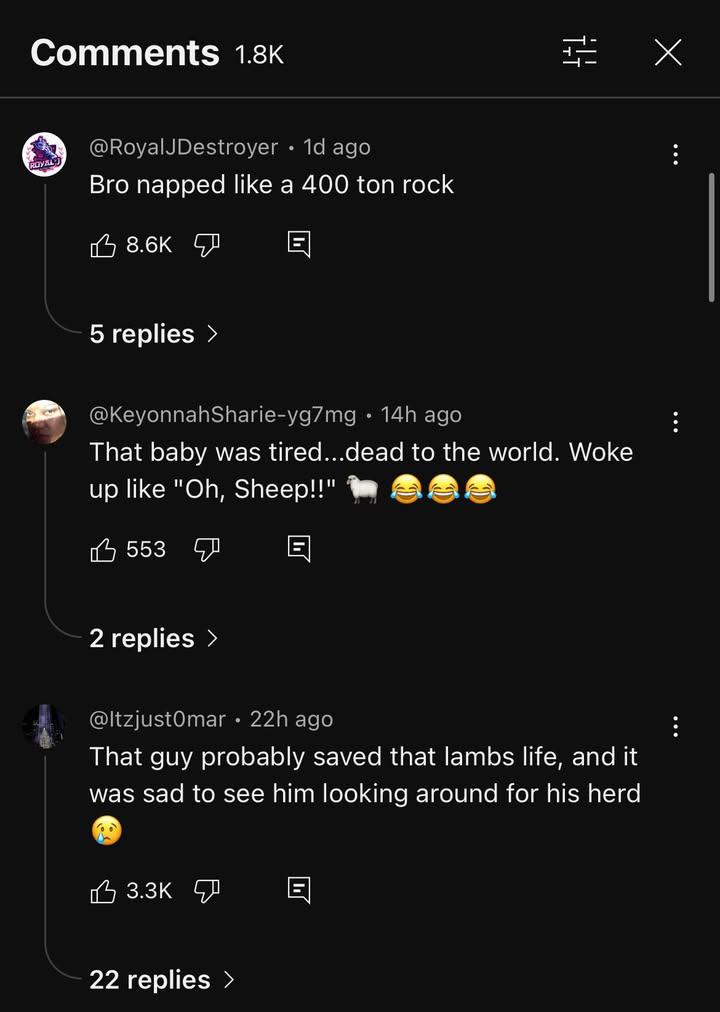Screen dimensions: 720x1012
Task: Like RoyalJDestroyer's 400 ton rock comment
Action: 104,244
